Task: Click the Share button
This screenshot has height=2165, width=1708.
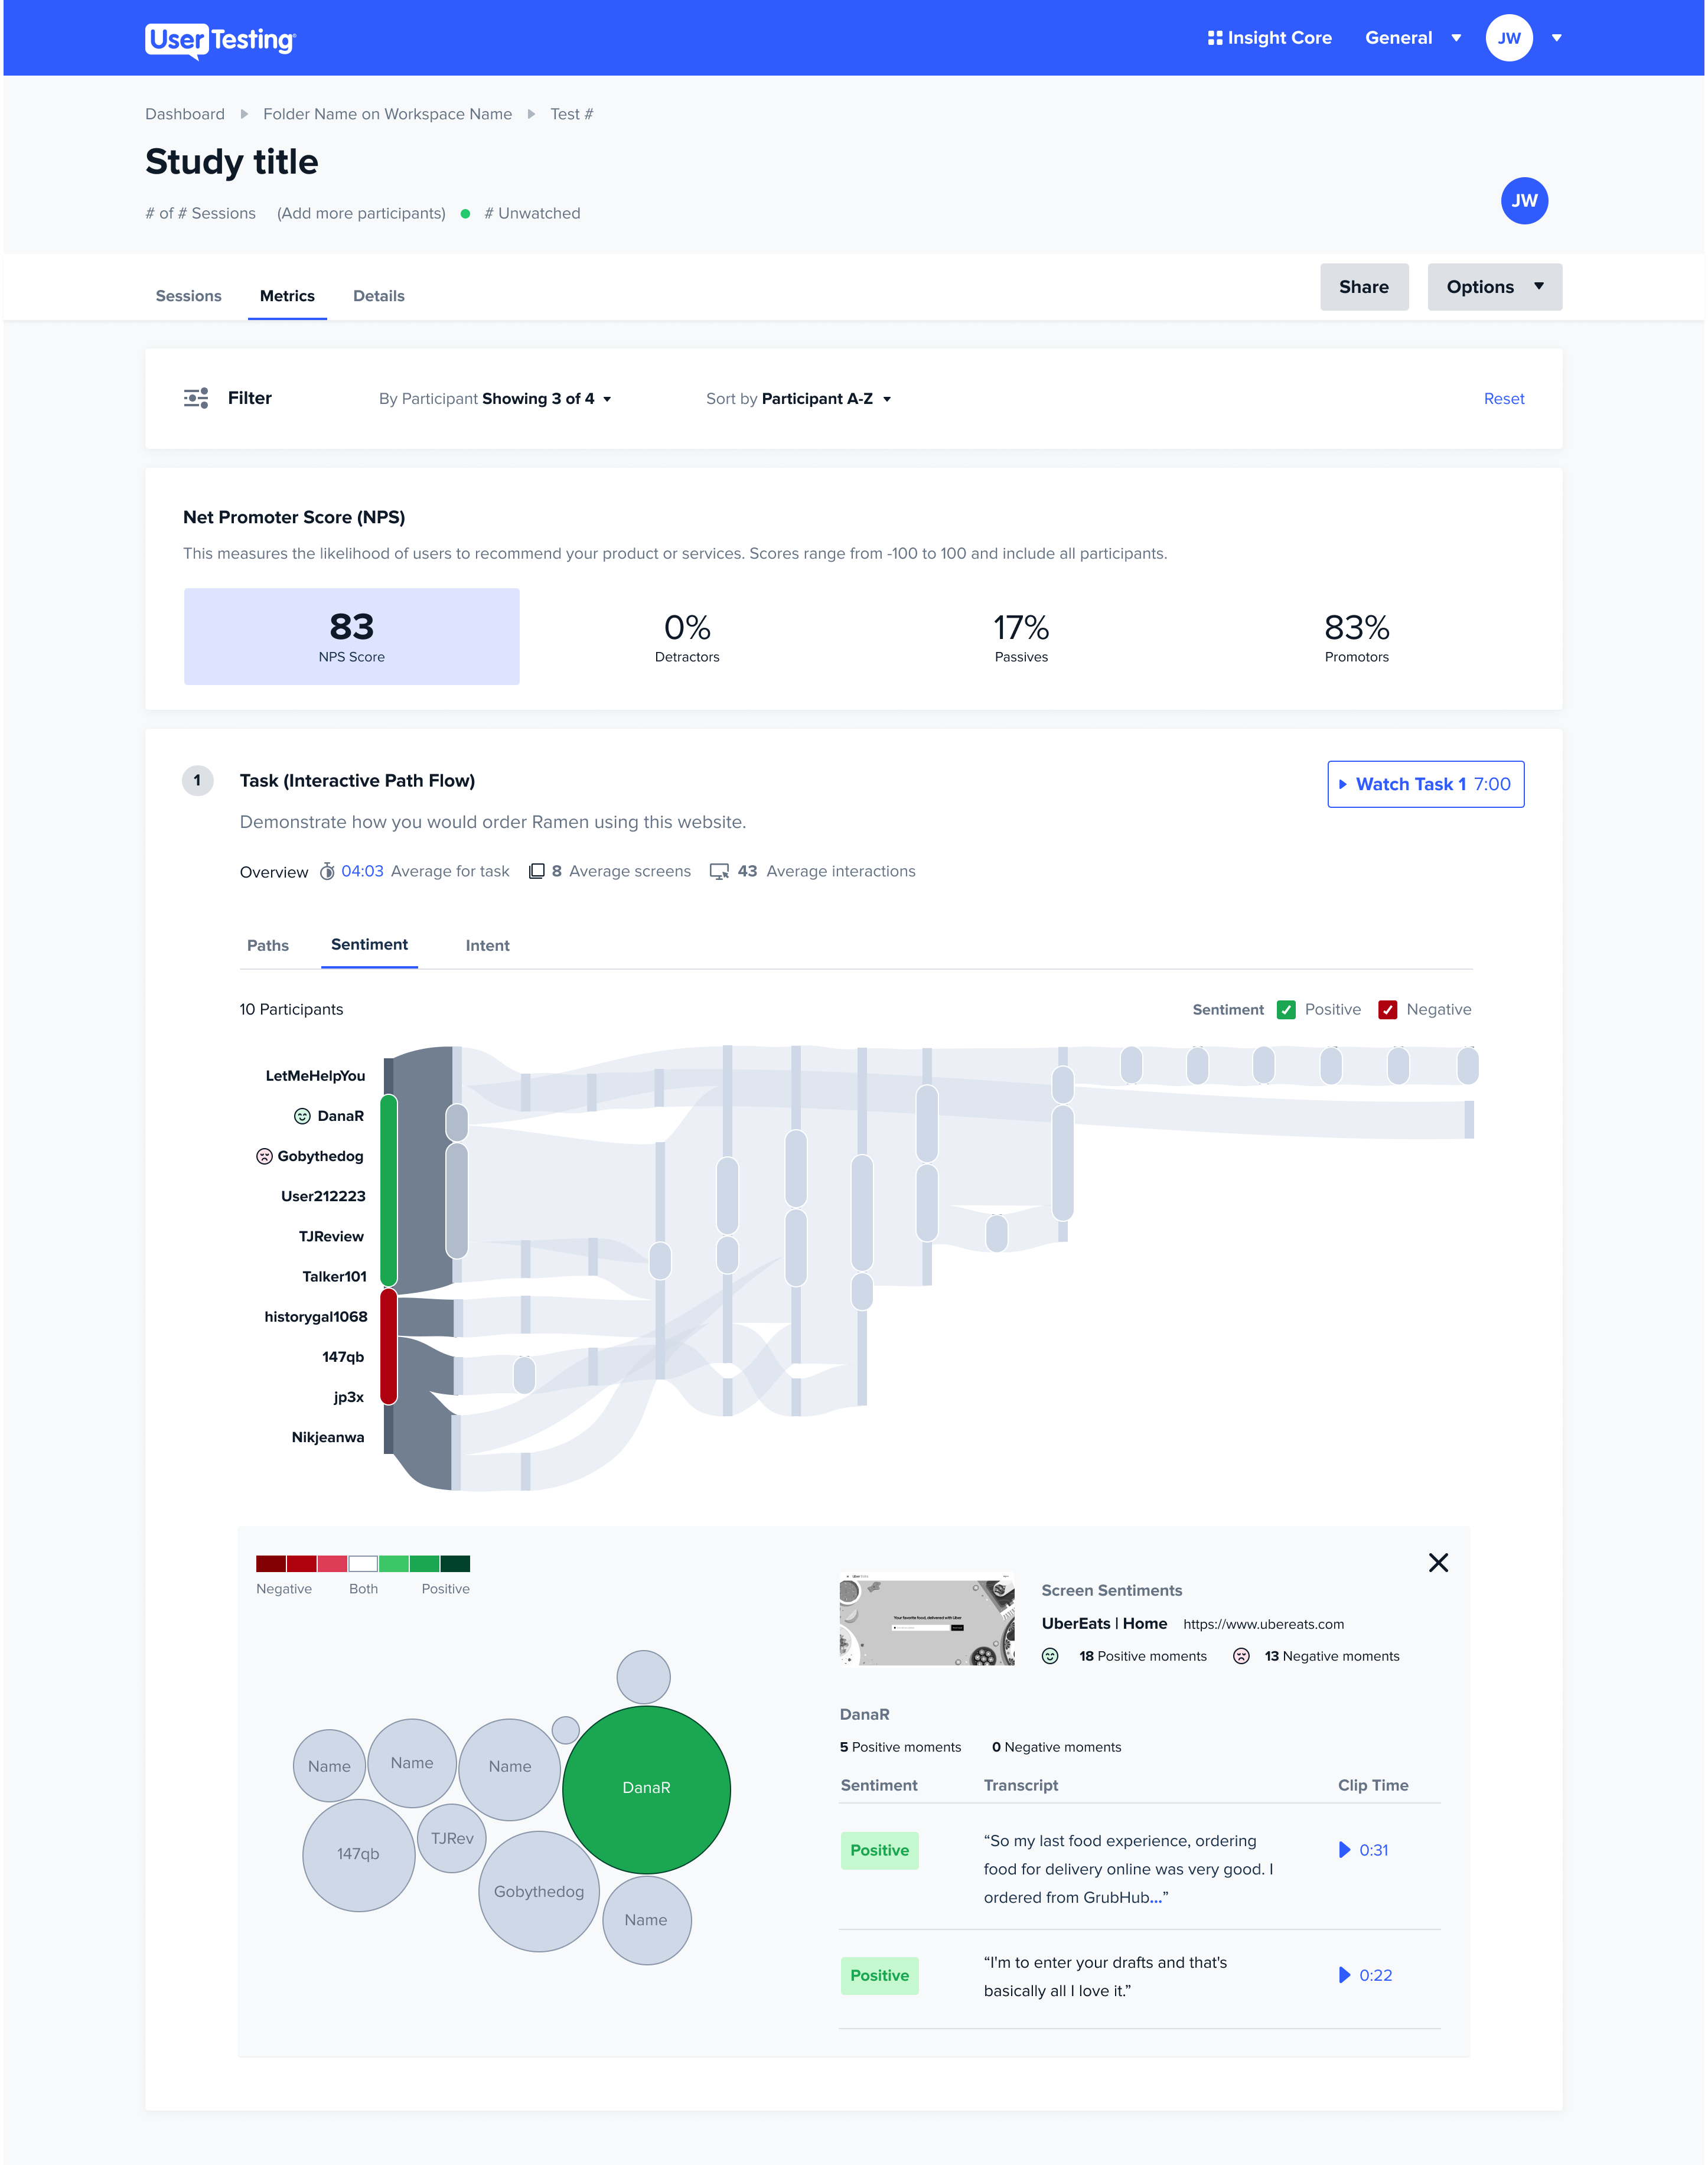Action: click(1363, 287)
